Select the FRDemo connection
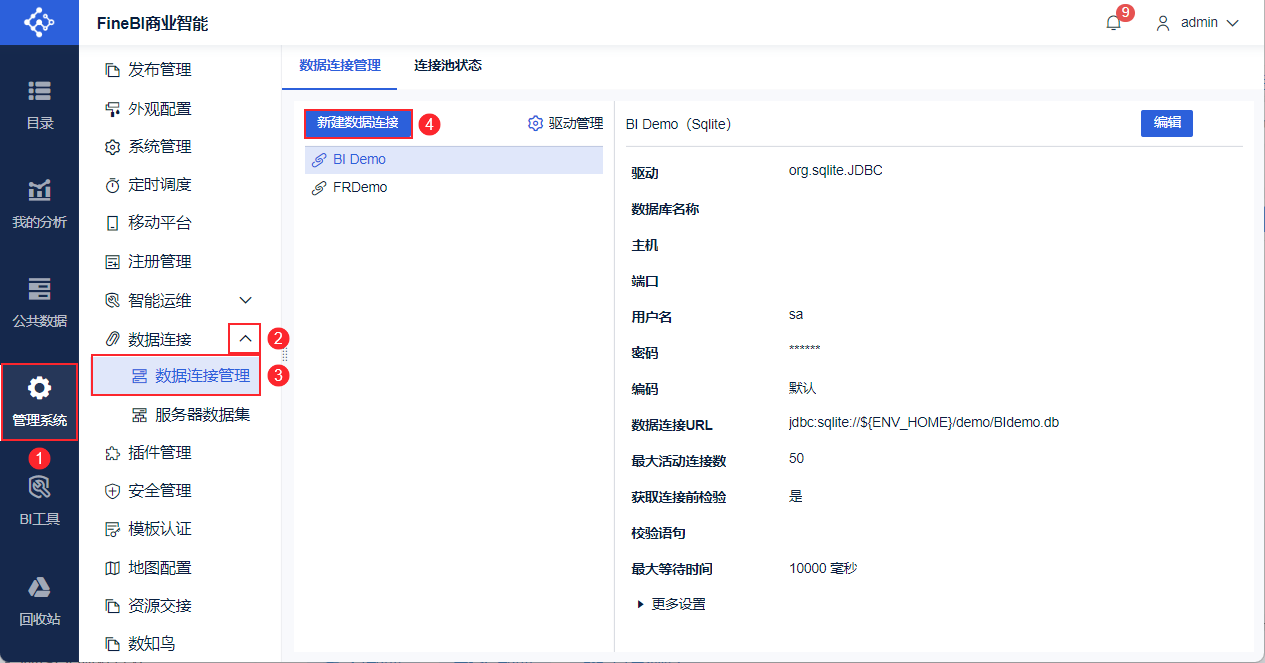1265x663 pixels. 454,188
